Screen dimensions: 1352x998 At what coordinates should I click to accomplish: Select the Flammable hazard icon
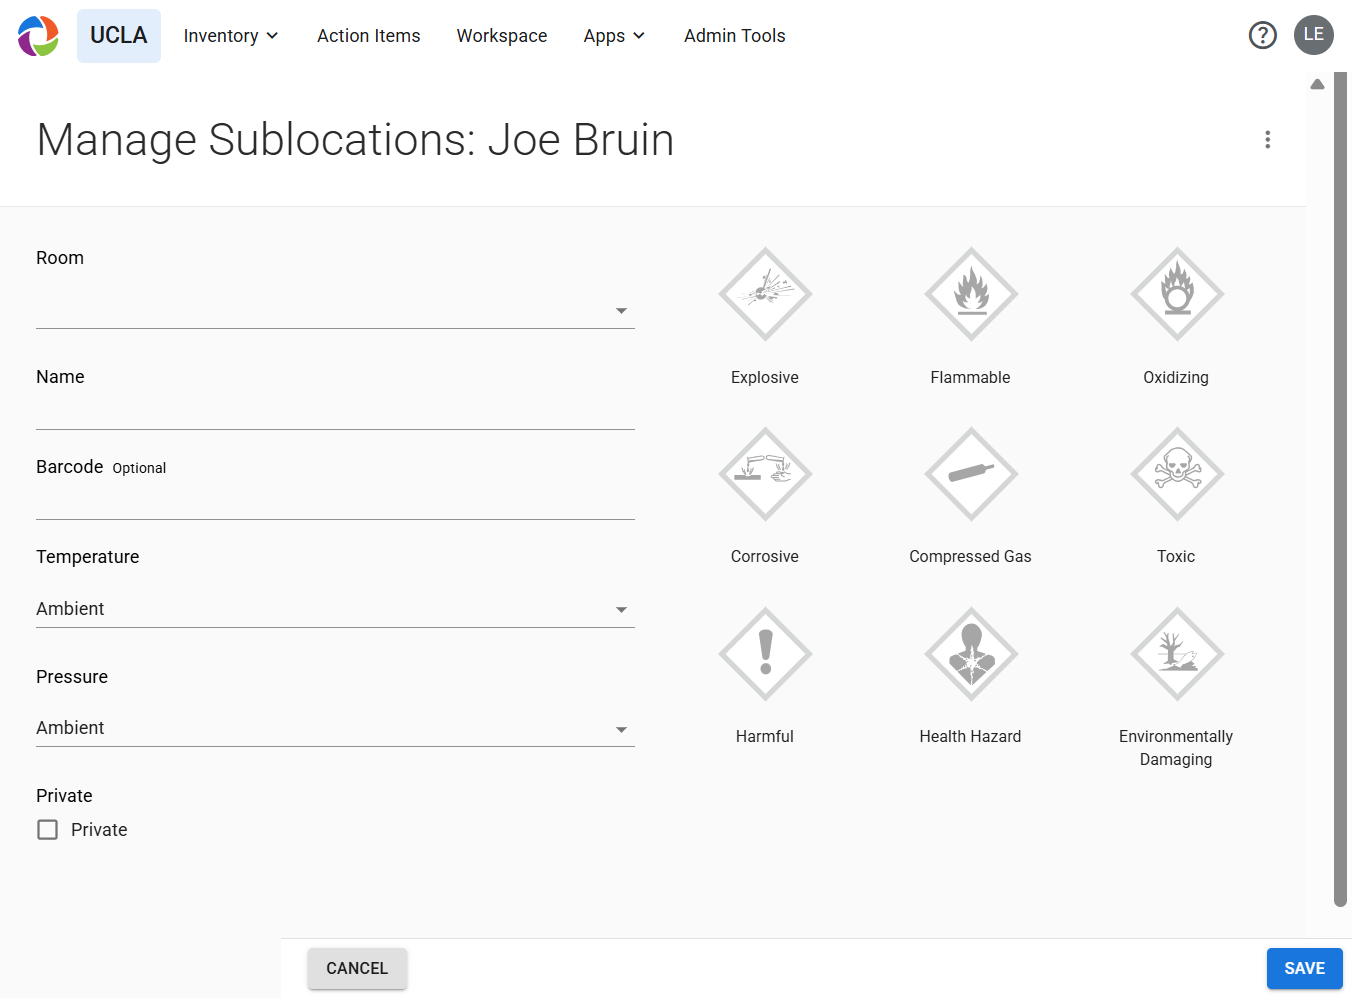(x=971, y=294)
